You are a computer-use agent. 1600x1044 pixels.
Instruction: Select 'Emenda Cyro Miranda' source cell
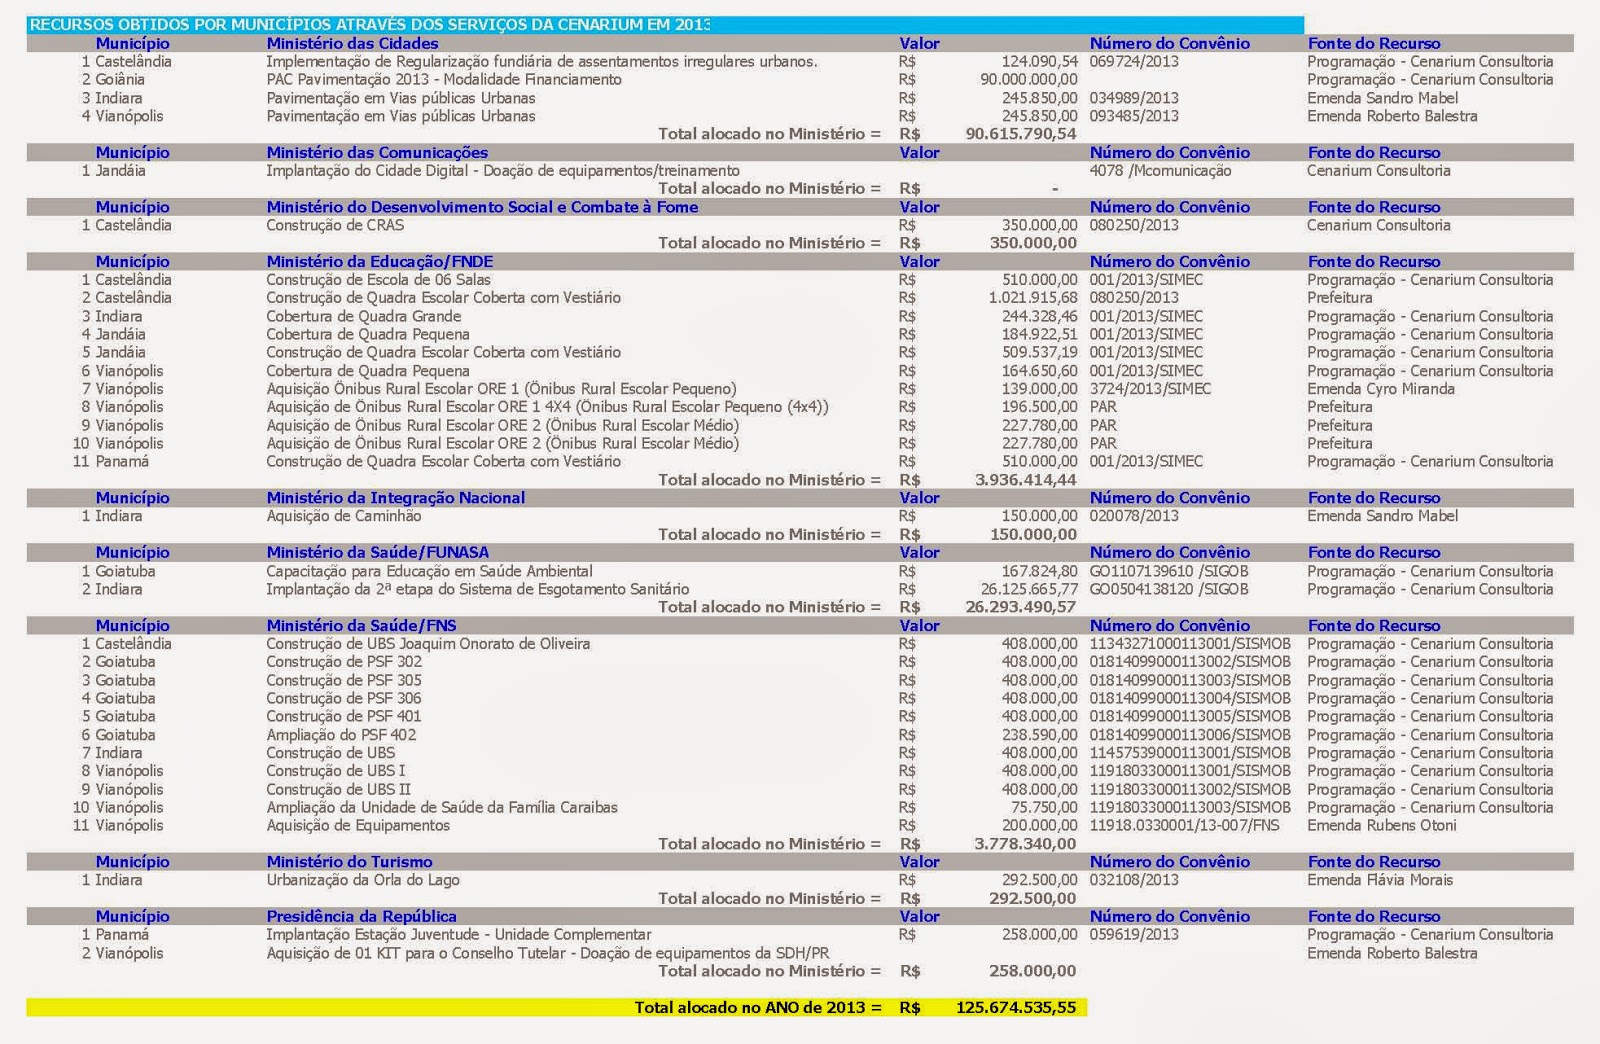click(1380, 389)
